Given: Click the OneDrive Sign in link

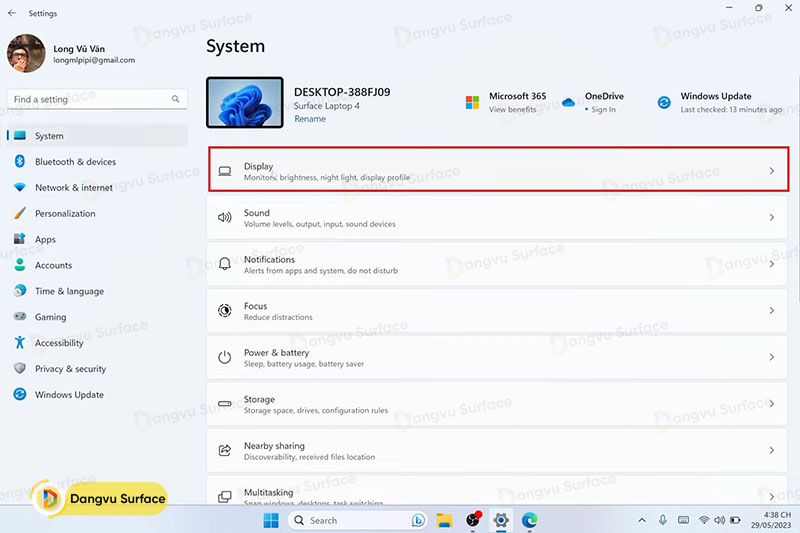Looking at the screenshot, I should coord(603,110).
